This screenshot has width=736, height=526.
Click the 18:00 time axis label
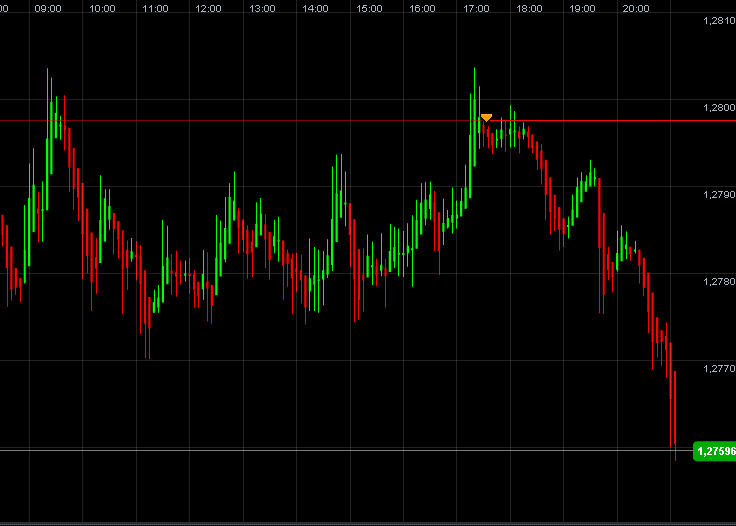(x=529, y=8)
